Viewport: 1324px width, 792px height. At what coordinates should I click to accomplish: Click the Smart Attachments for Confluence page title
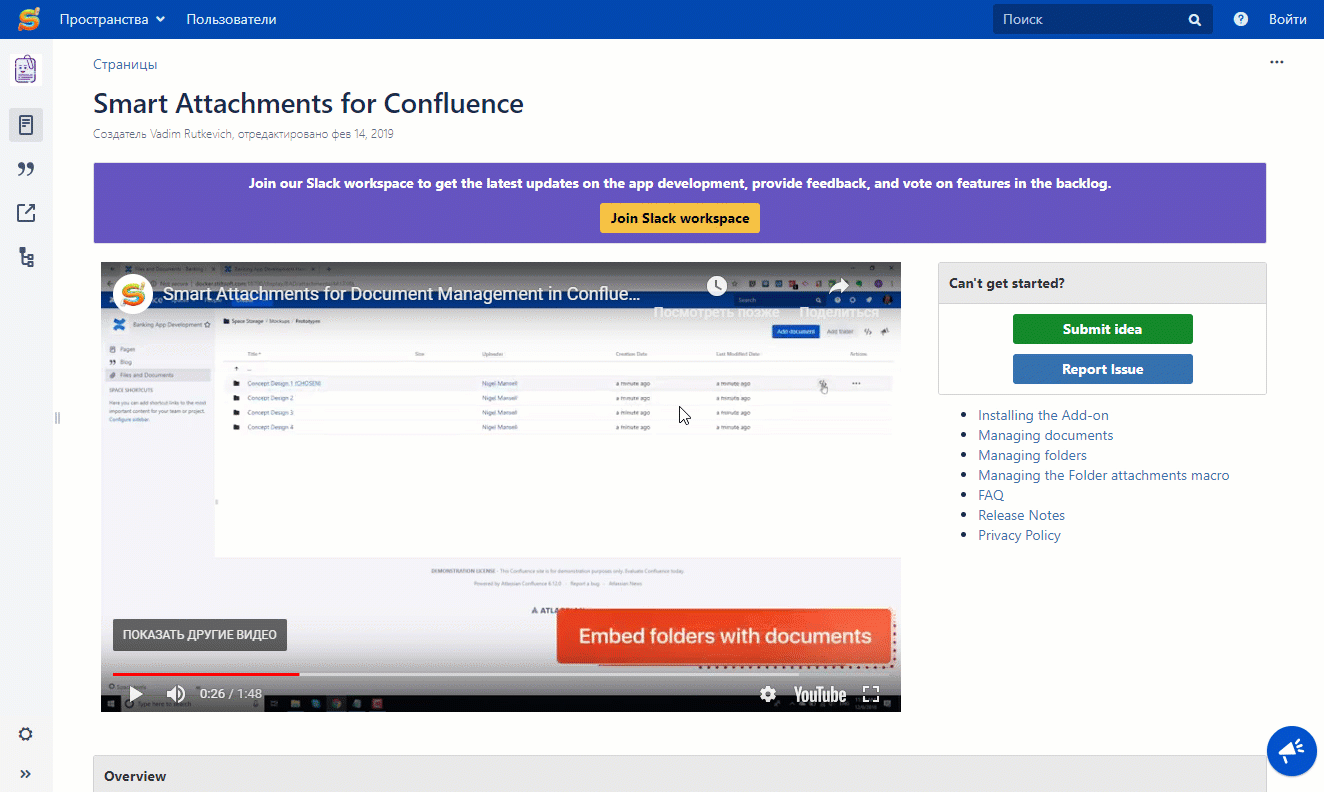point(308,103)
